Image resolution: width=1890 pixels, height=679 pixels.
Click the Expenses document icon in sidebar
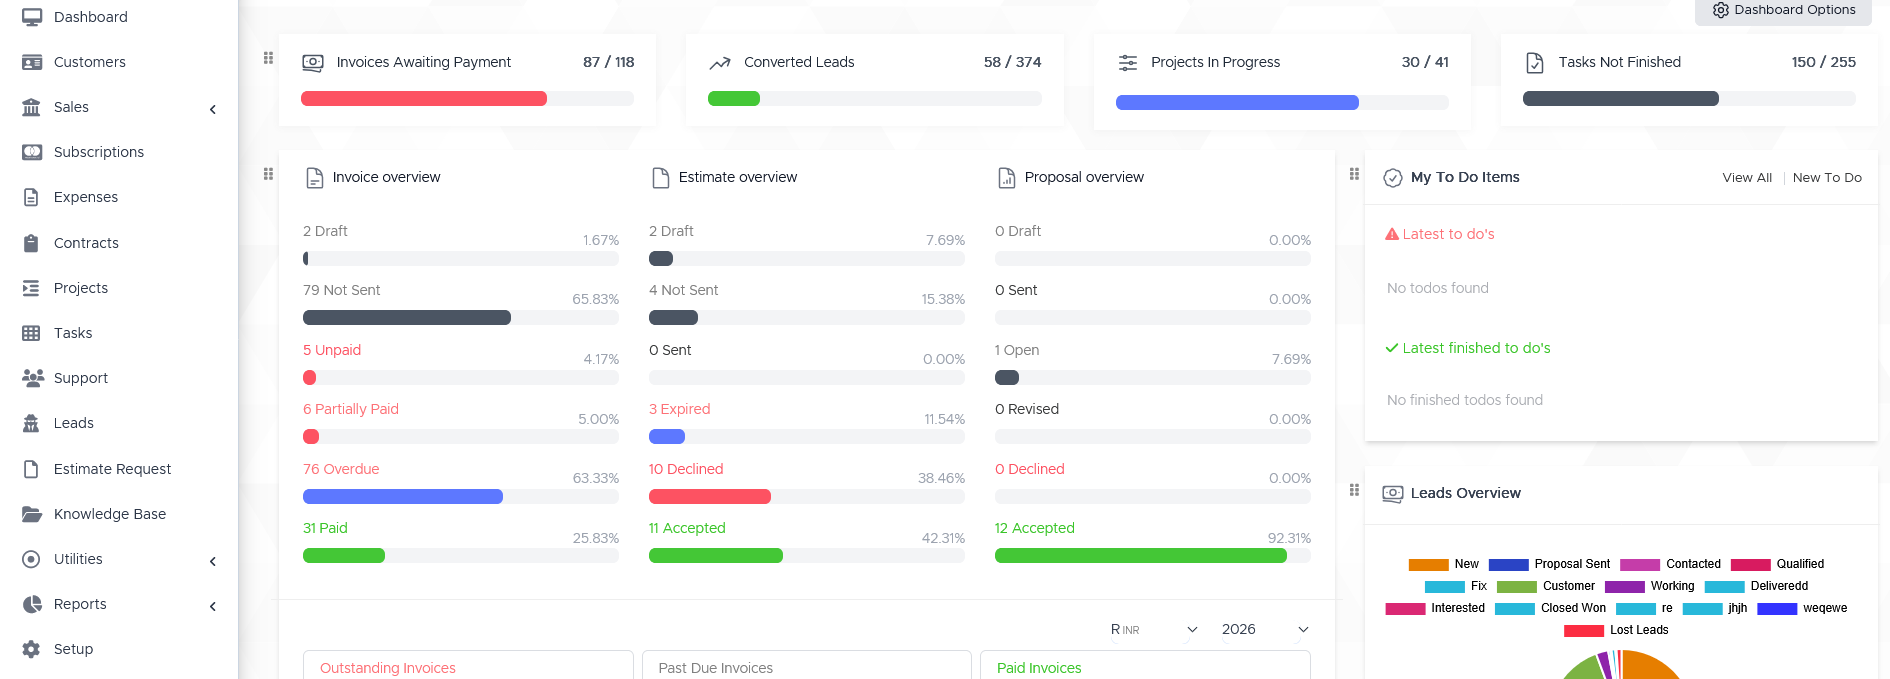pyautogui.click(x=32, y=197)
